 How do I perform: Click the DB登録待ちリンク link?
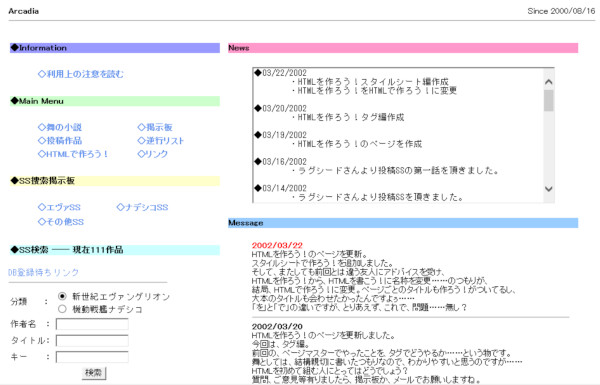(x=43, y=272)
